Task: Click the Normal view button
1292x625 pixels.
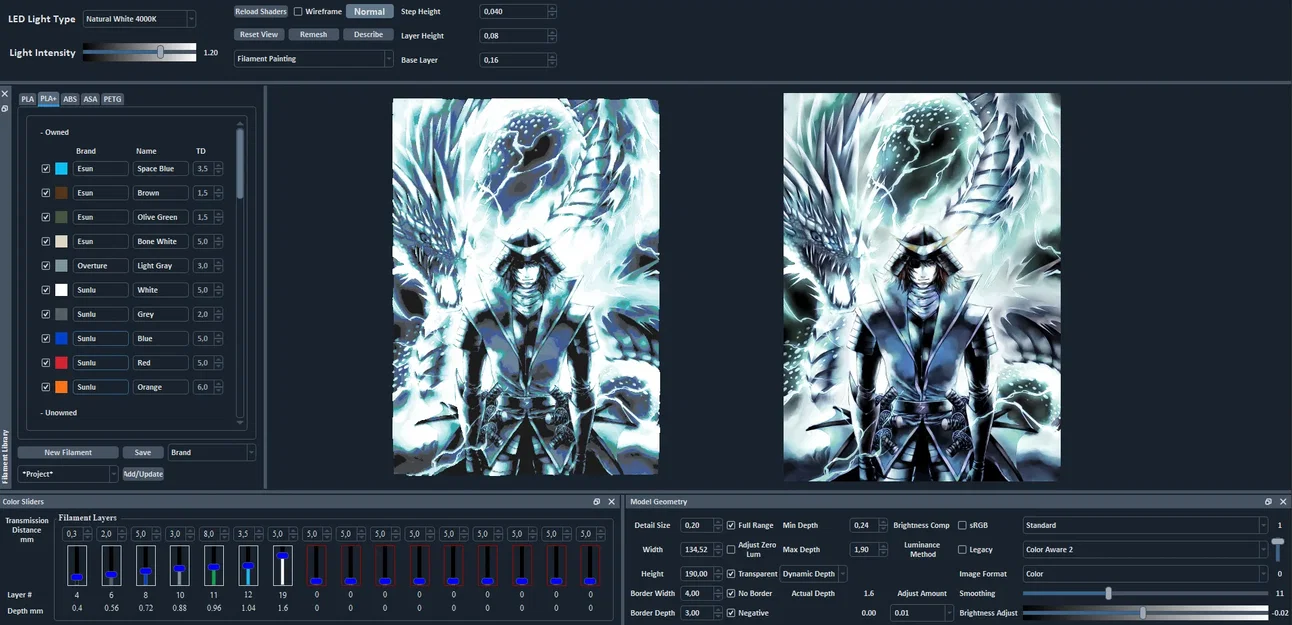Action: coord(369,12)
